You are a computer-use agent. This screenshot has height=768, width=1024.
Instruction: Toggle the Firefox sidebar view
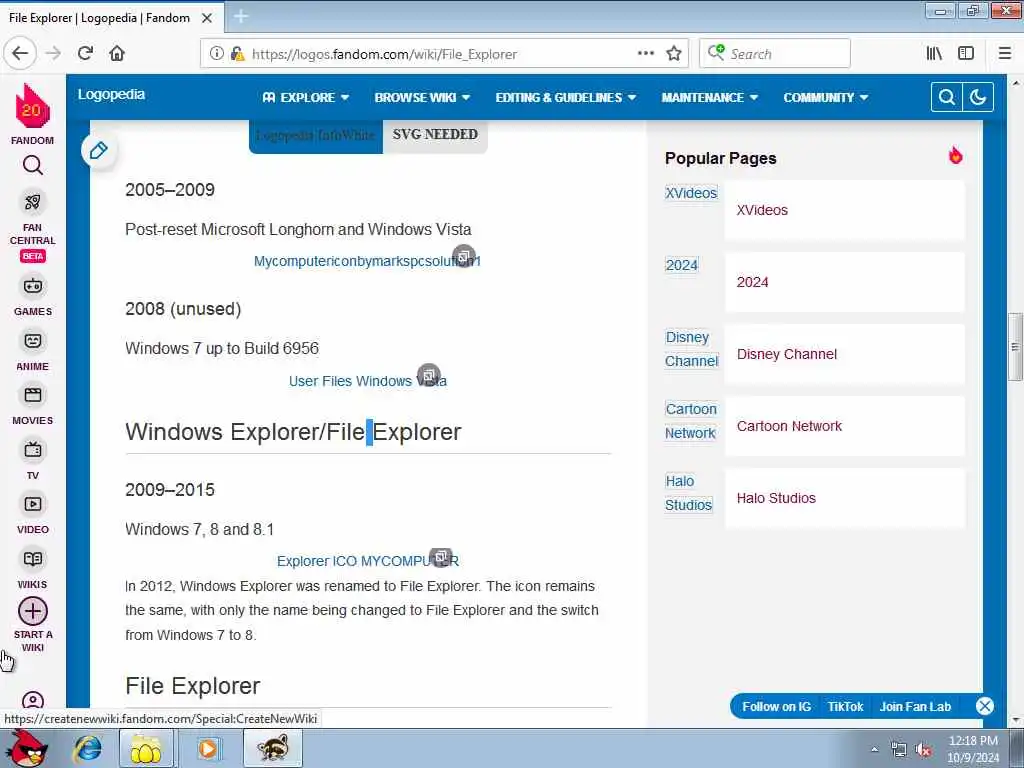tap(966, 54)
